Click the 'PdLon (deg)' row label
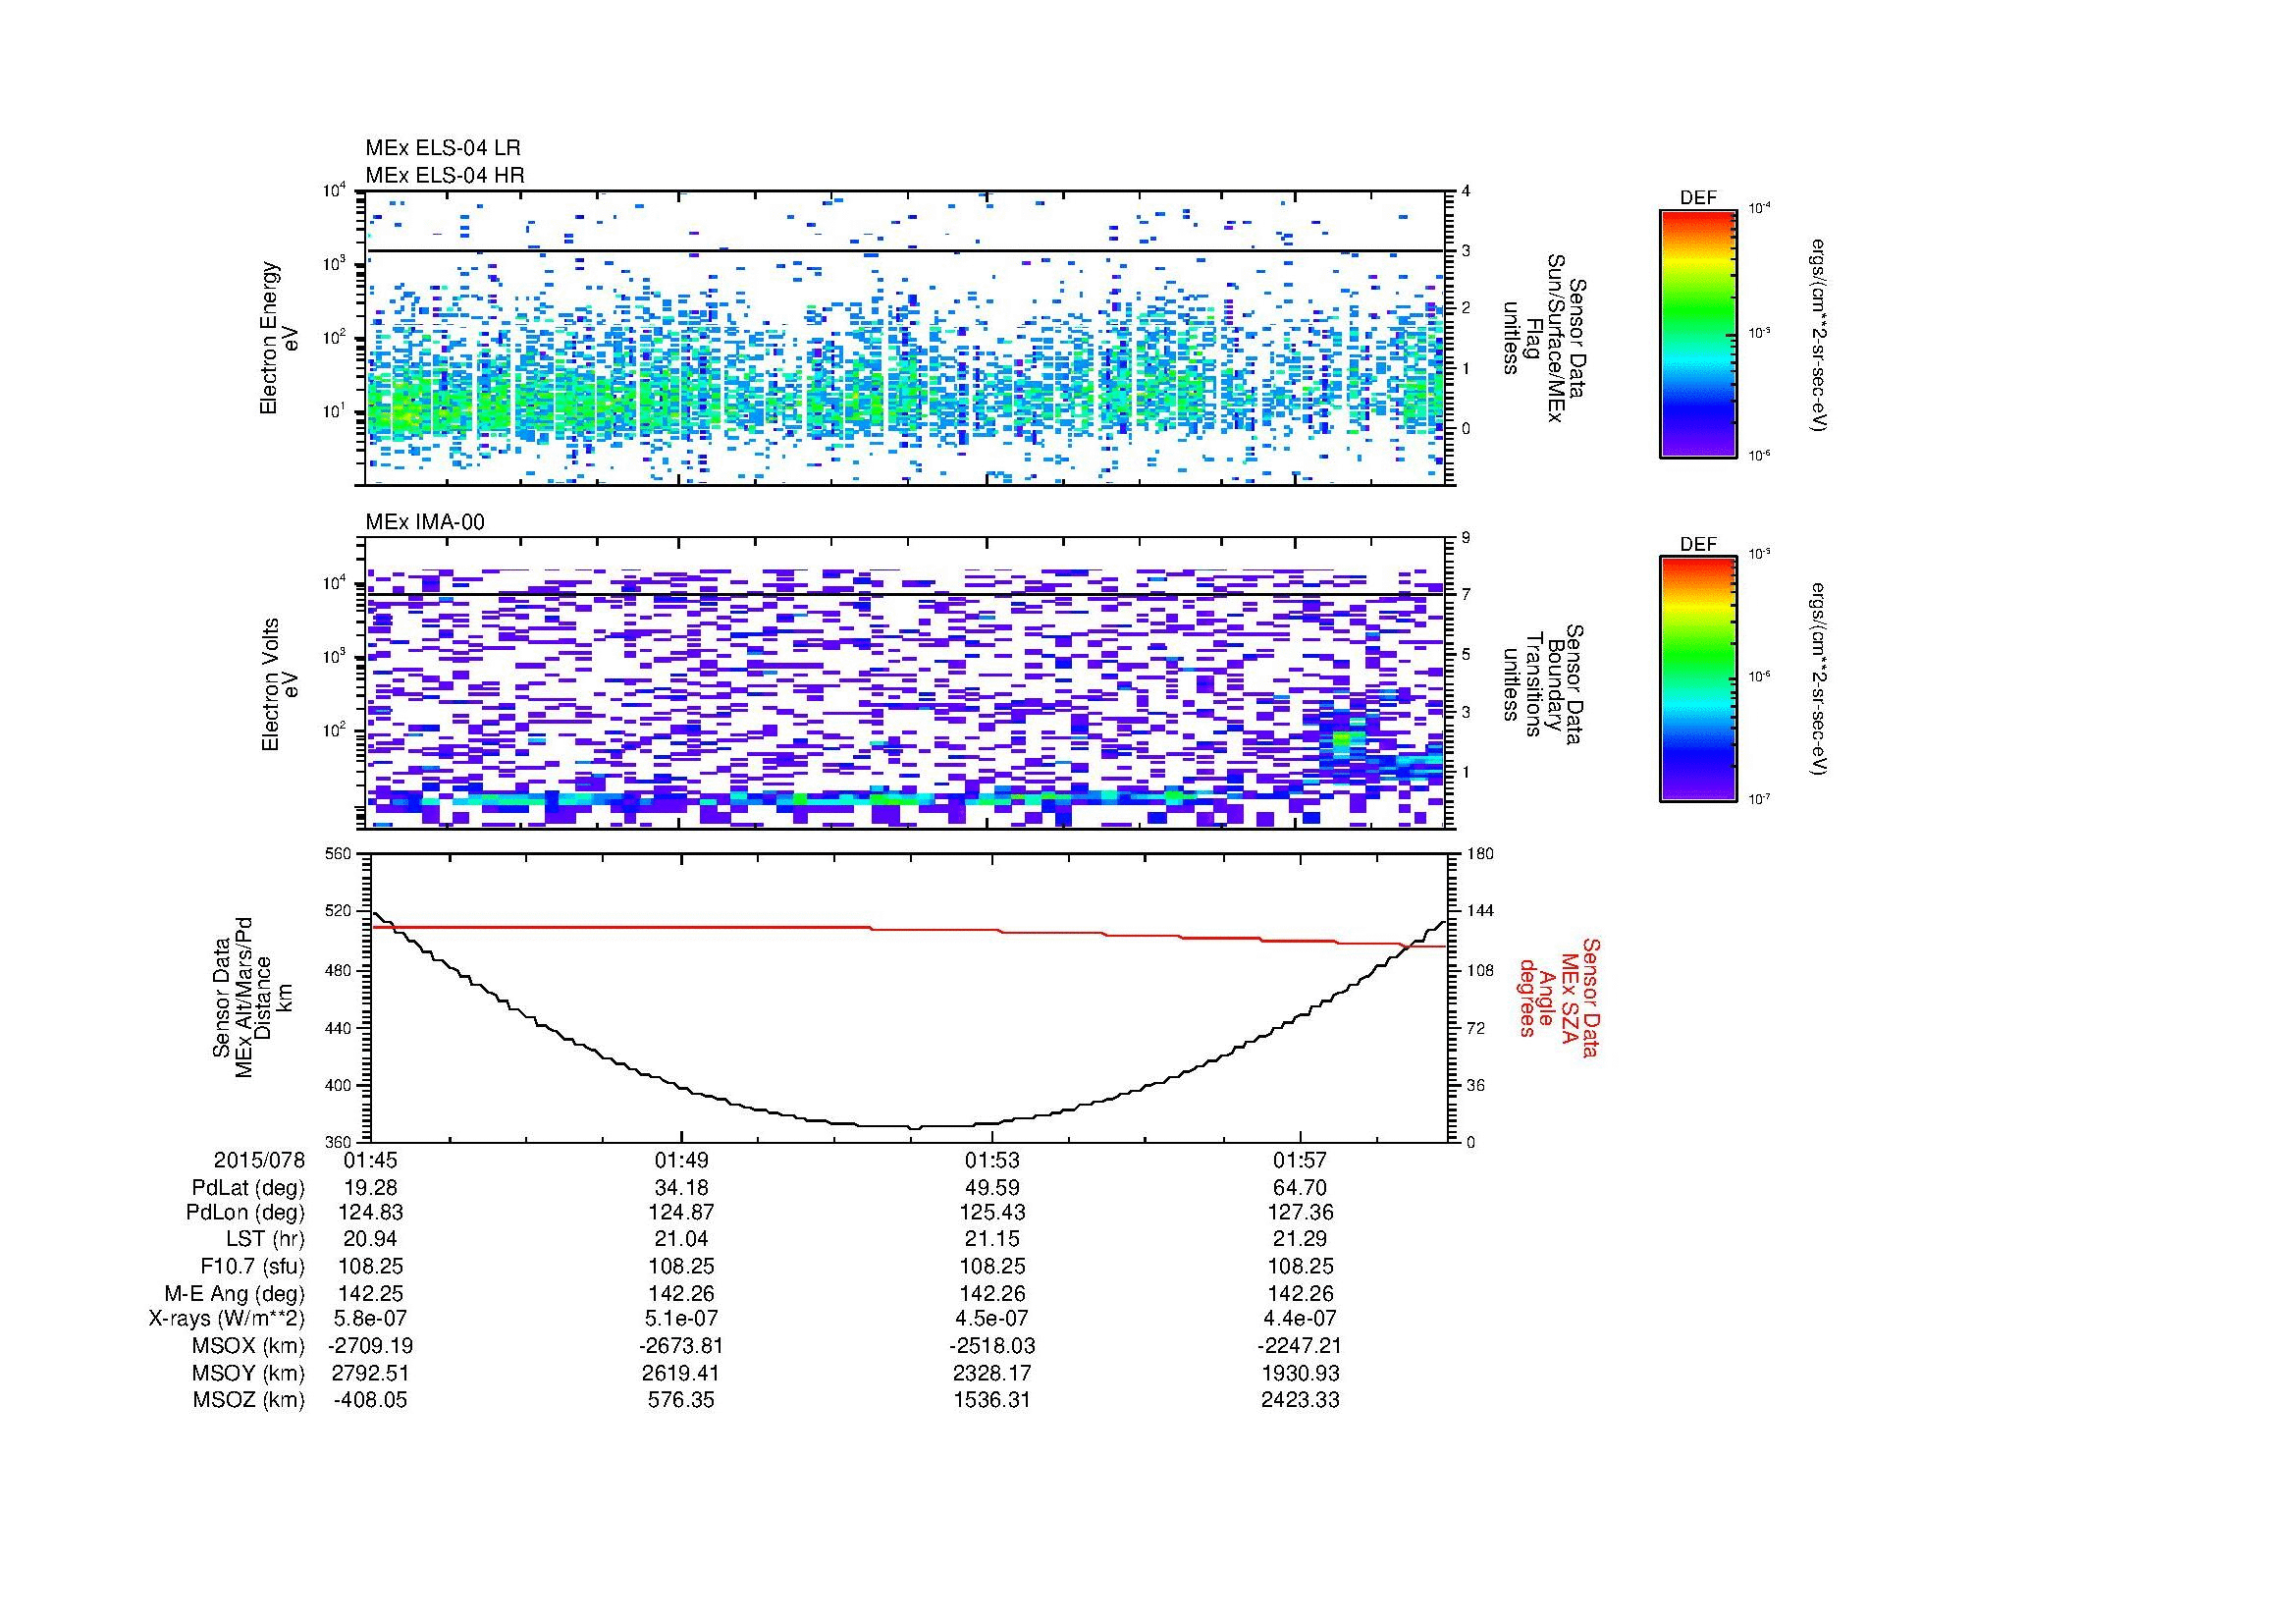This screenshot has width=2296, height=1623. click(245, 1213)
